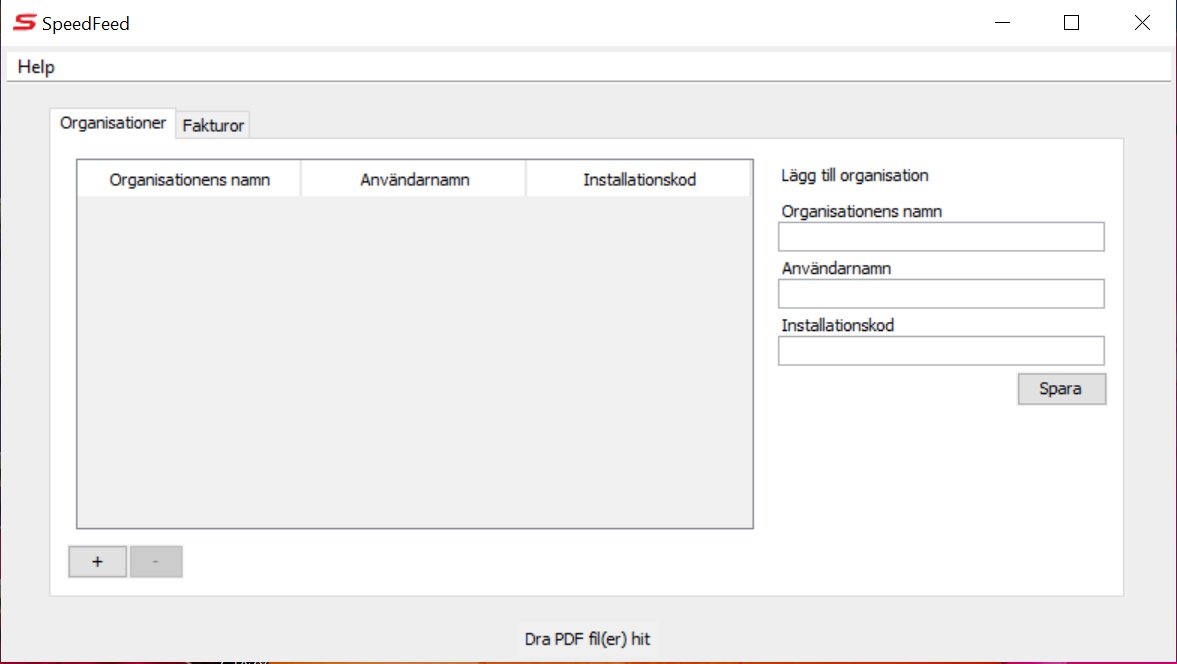Click the empty organisations table area
The width and height of the screenshot is (1177, 664).
(x=414, y=360)
